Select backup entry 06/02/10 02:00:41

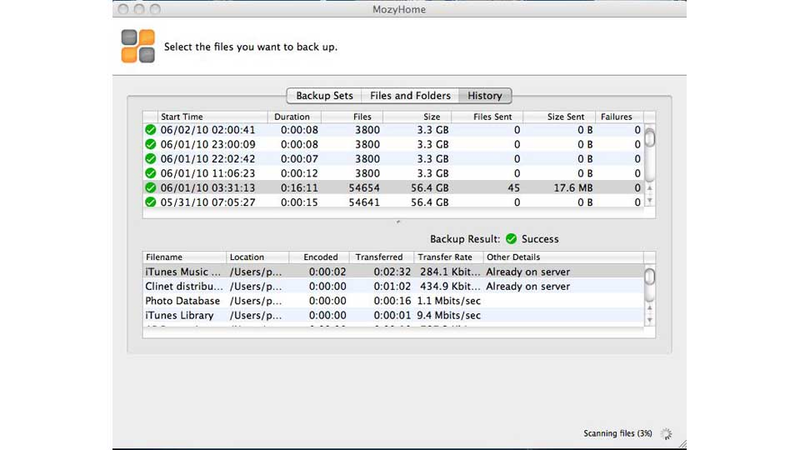(393, 130)
